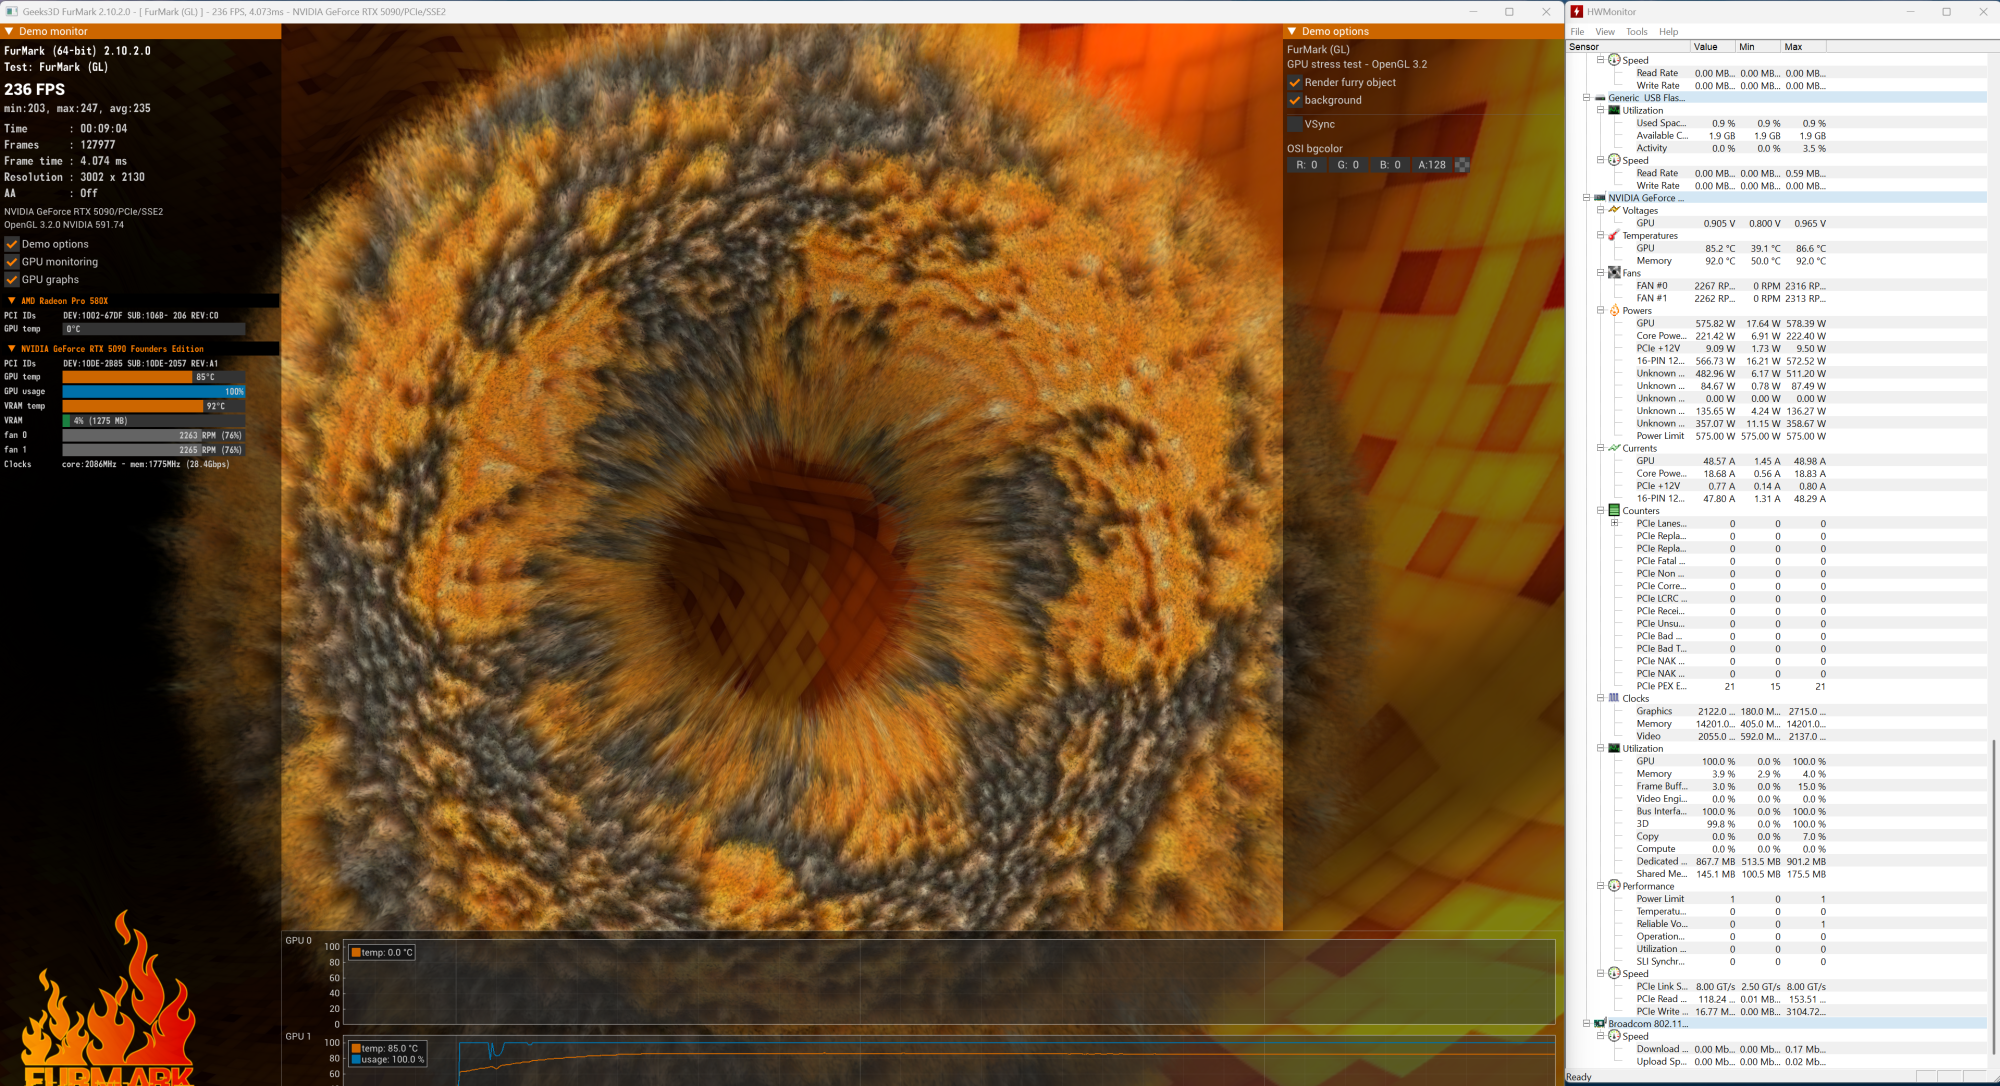2000x1086 pixels.
Task: Click the Powers flame icon
Action: point(1614,311)
